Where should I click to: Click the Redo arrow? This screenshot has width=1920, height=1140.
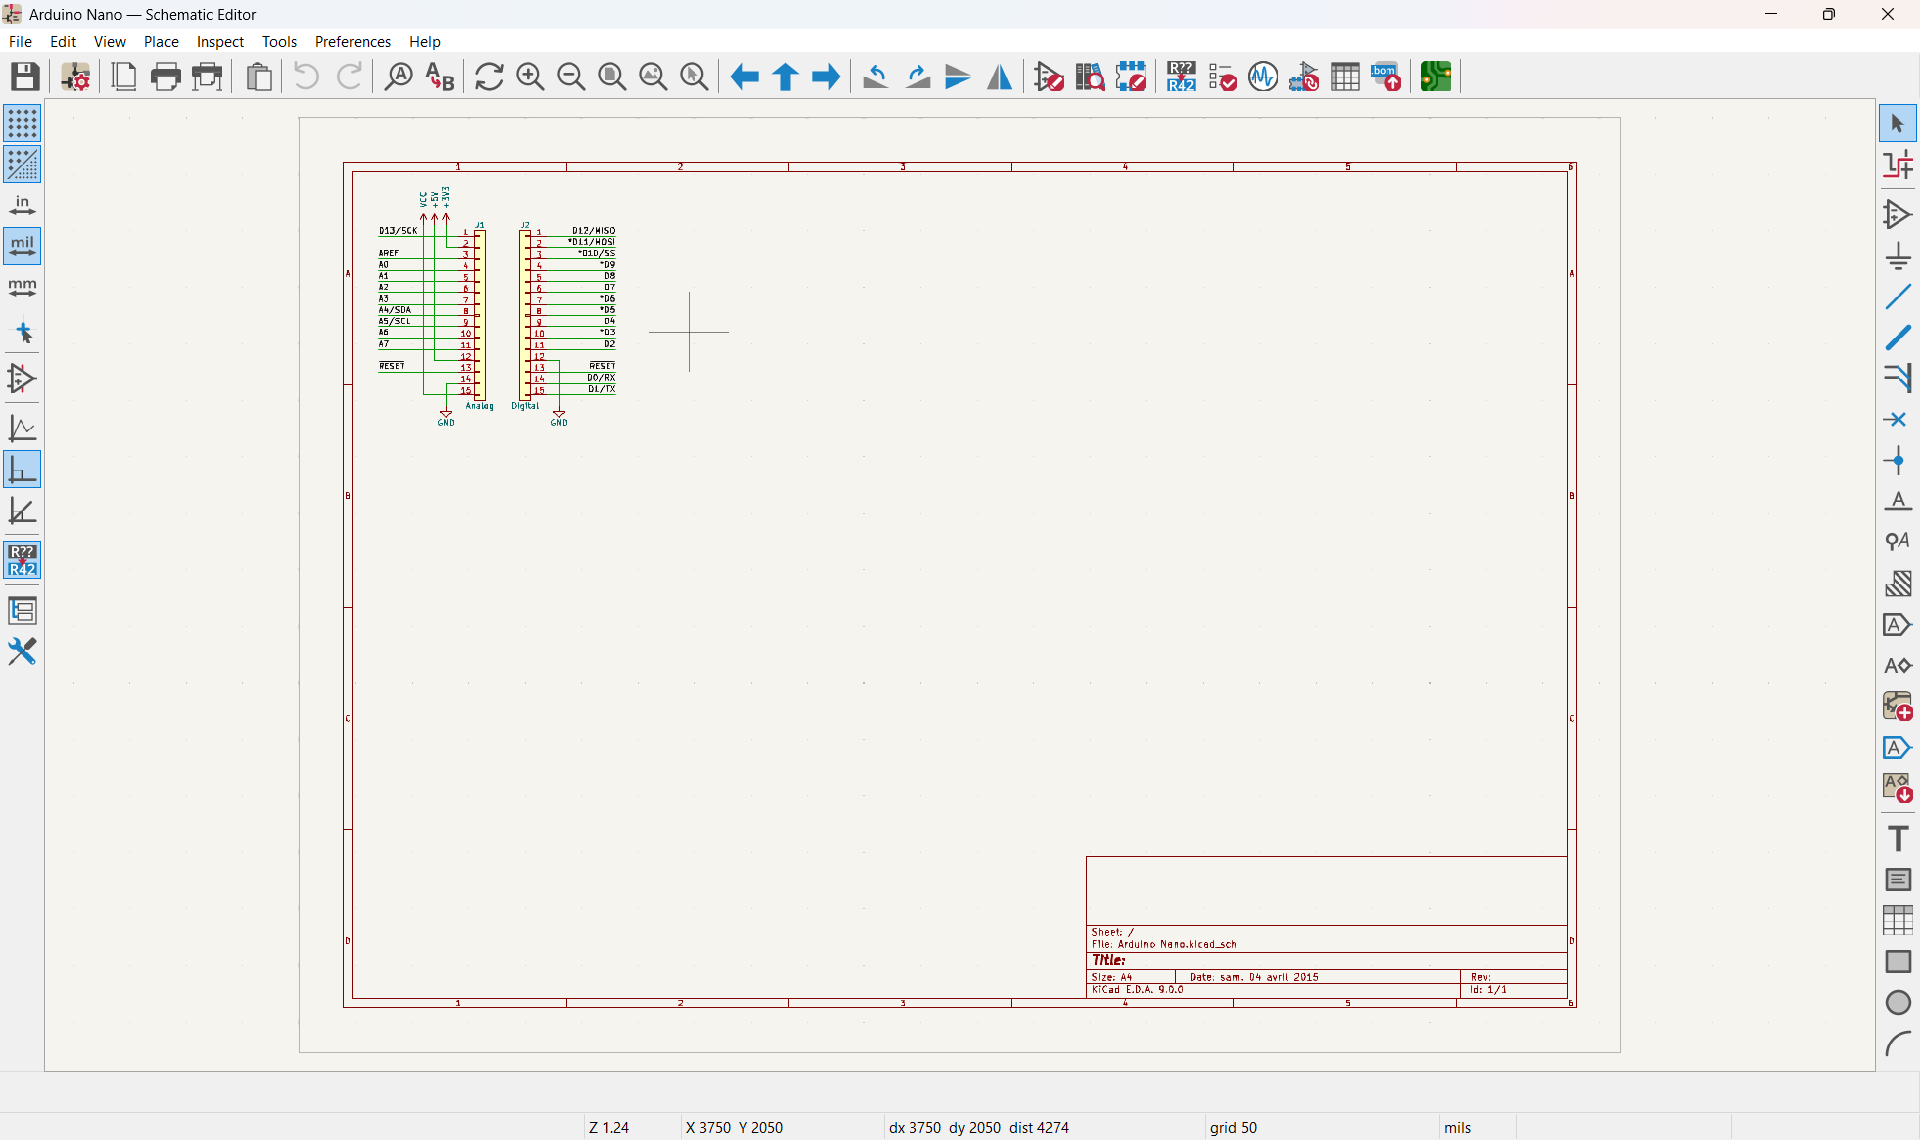pyautogui.click(x=349, y=77)
